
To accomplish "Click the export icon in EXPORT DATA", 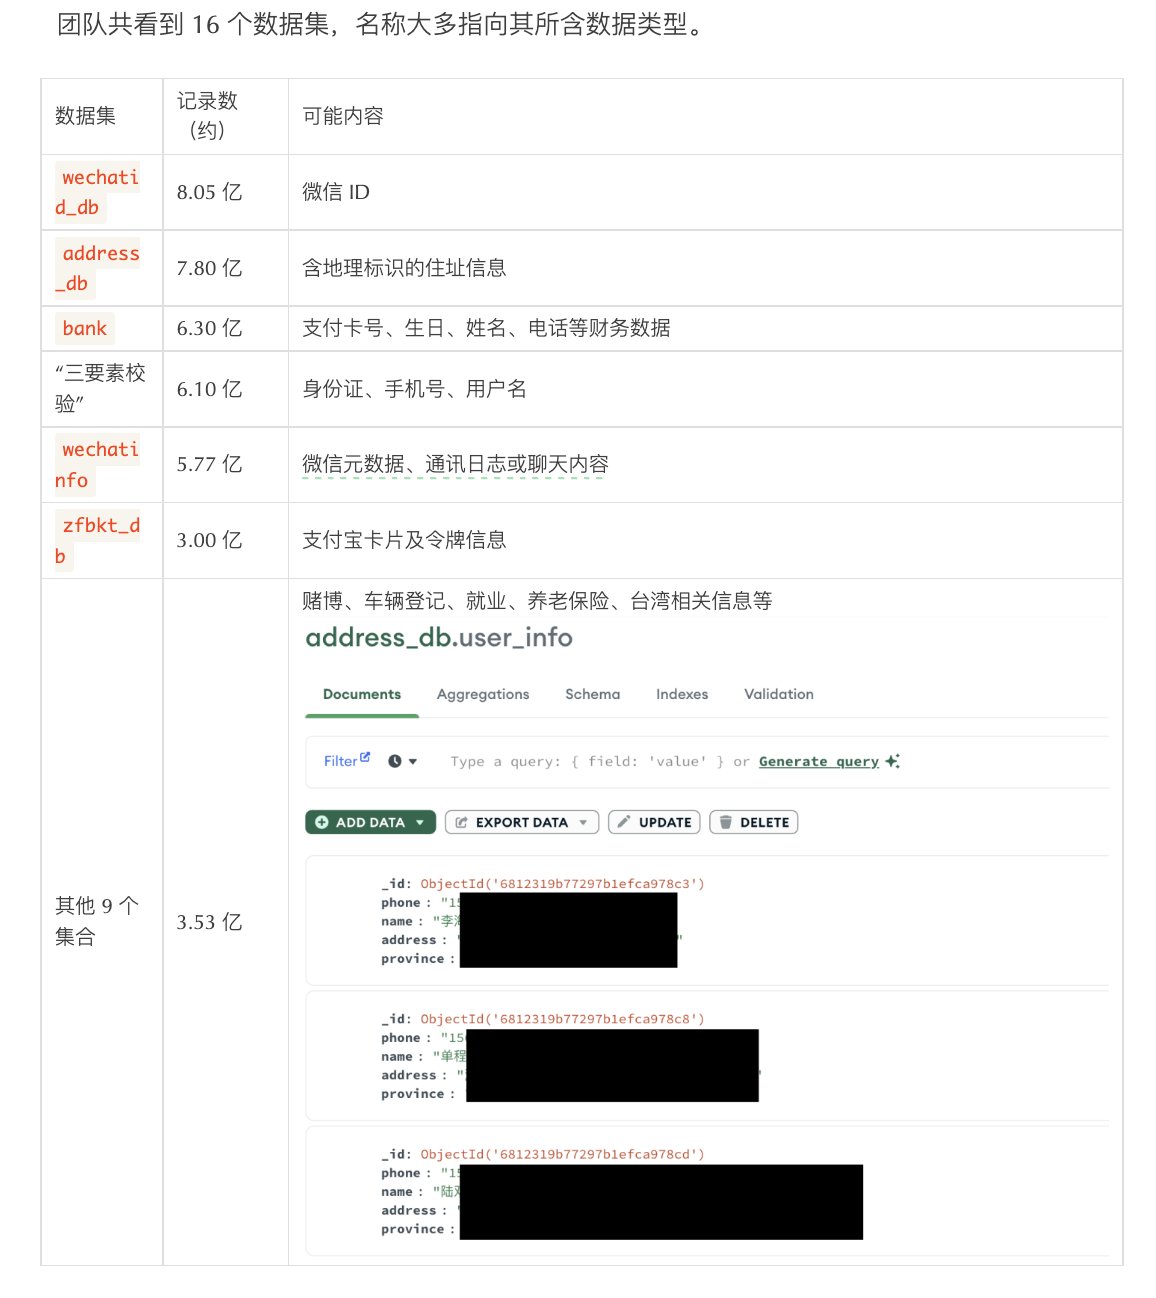I will pos(461,822).
